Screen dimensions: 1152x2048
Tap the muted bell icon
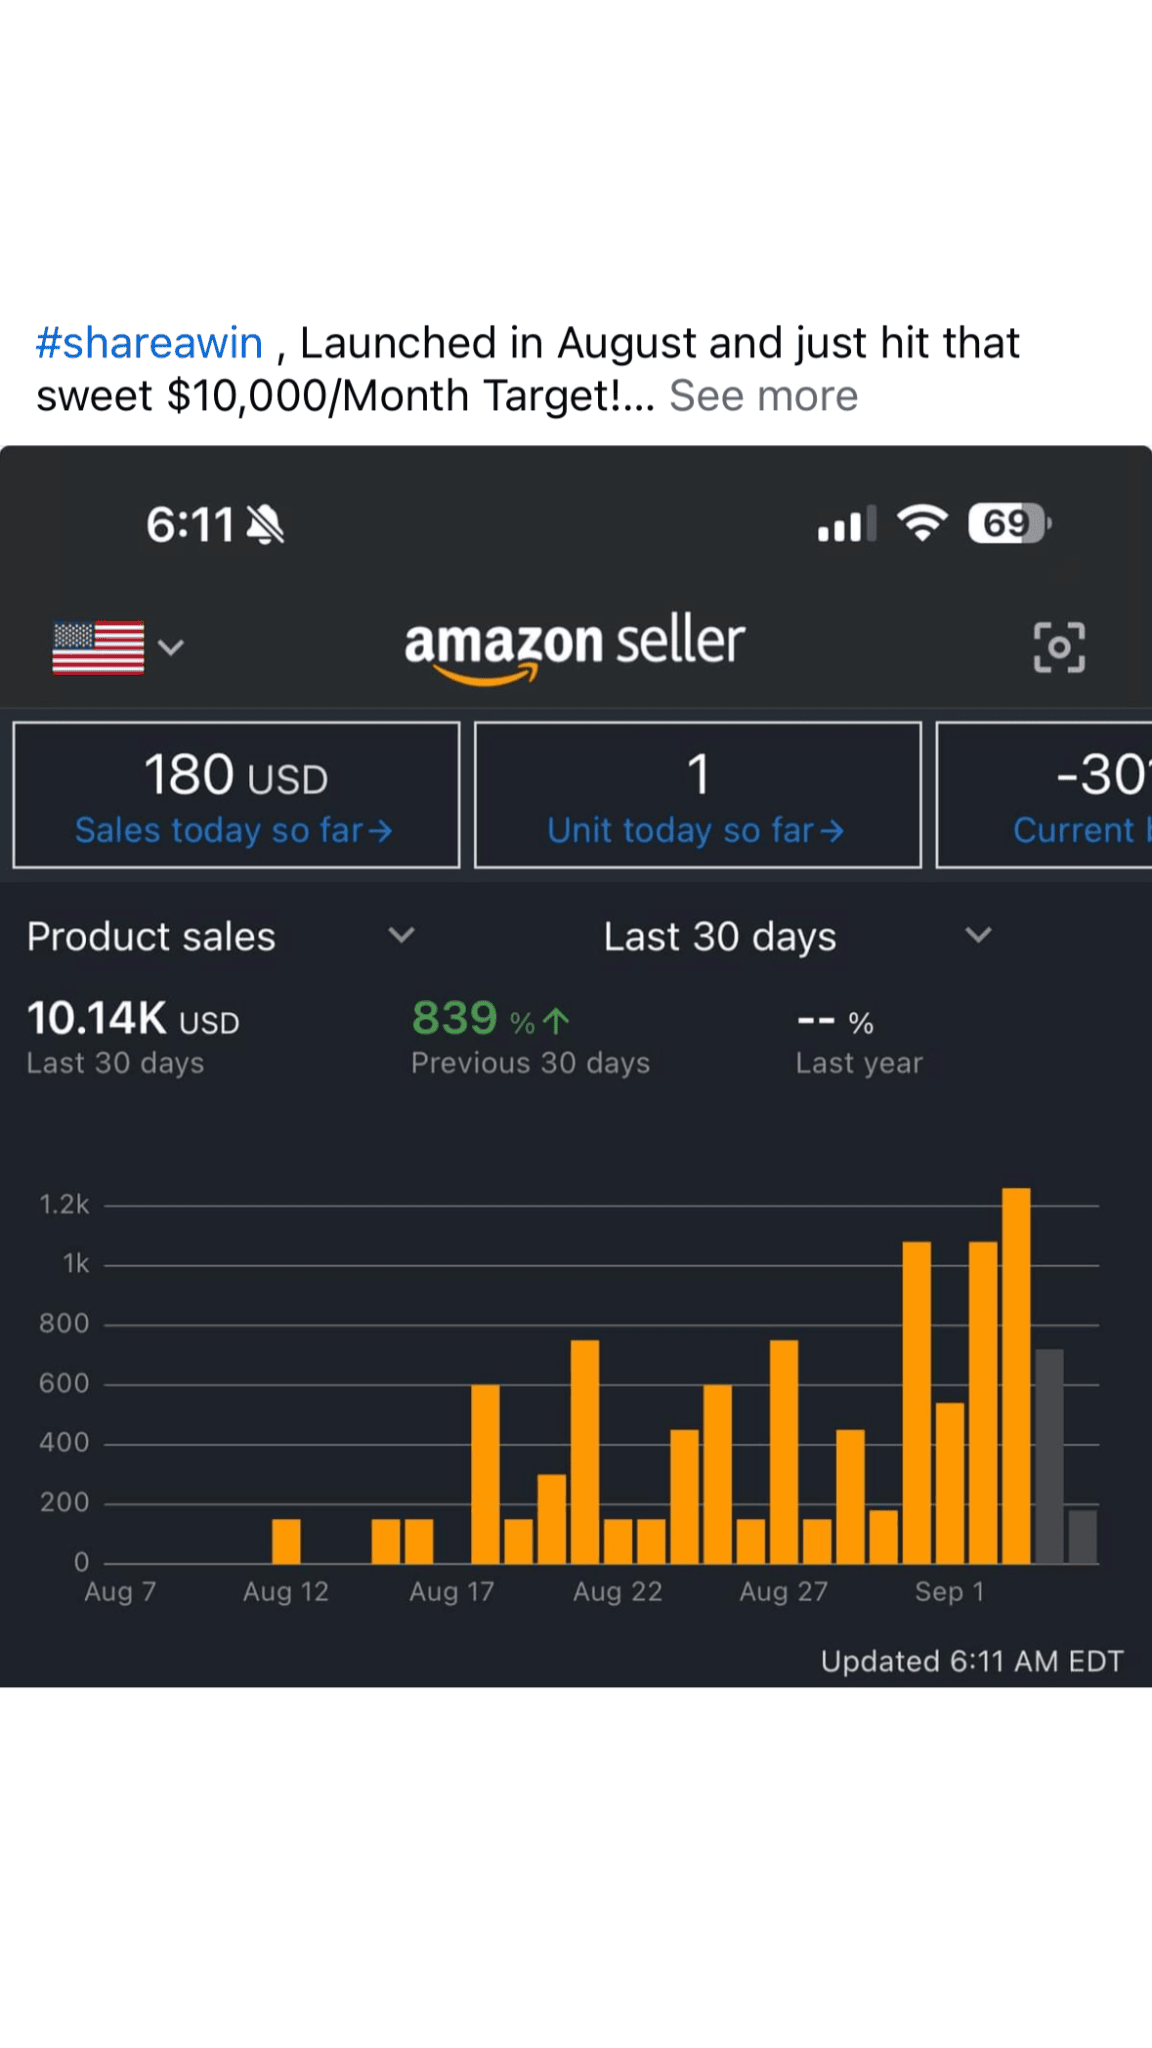pyautogui.click(x=265, y=524)
